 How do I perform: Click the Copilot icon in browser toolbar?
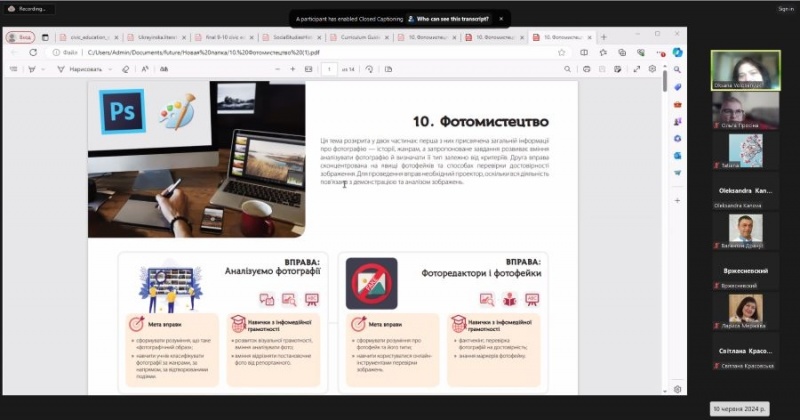[678, 52]
